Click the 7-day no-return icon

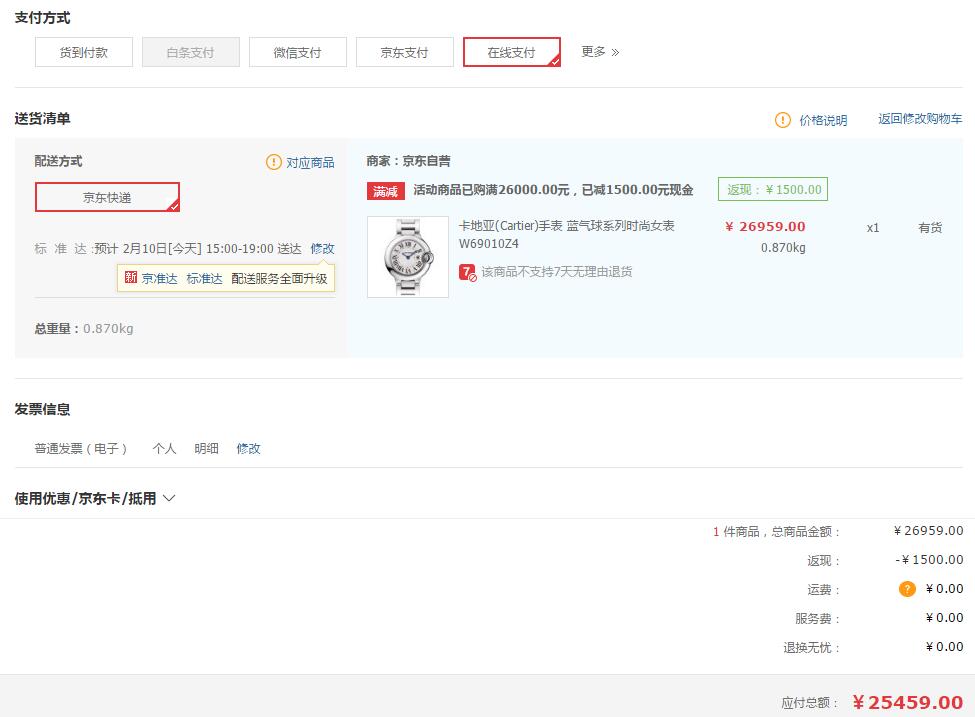coord(468,272)
